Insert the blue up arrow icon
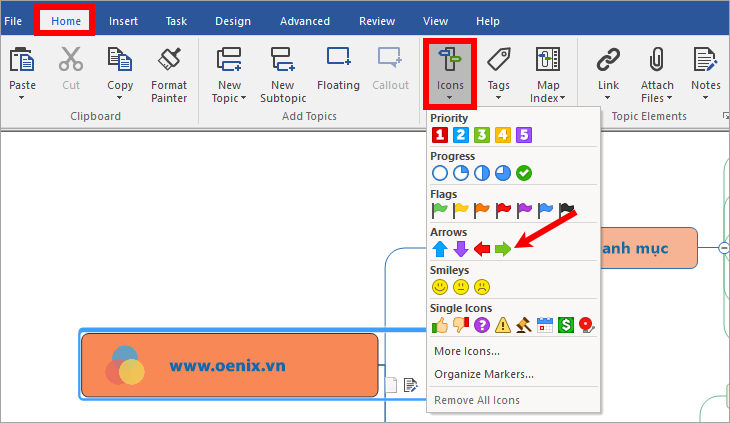This screenshot has height=423, width=730. pyautogui.click(x=439, y=249)
